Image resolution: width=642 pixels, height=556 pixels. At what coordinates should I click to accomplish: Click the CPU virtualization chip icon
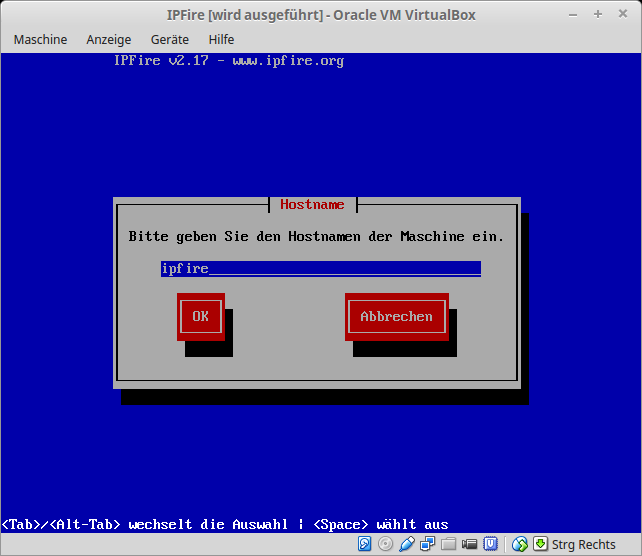pyautogui.click(x=490, y=544)
